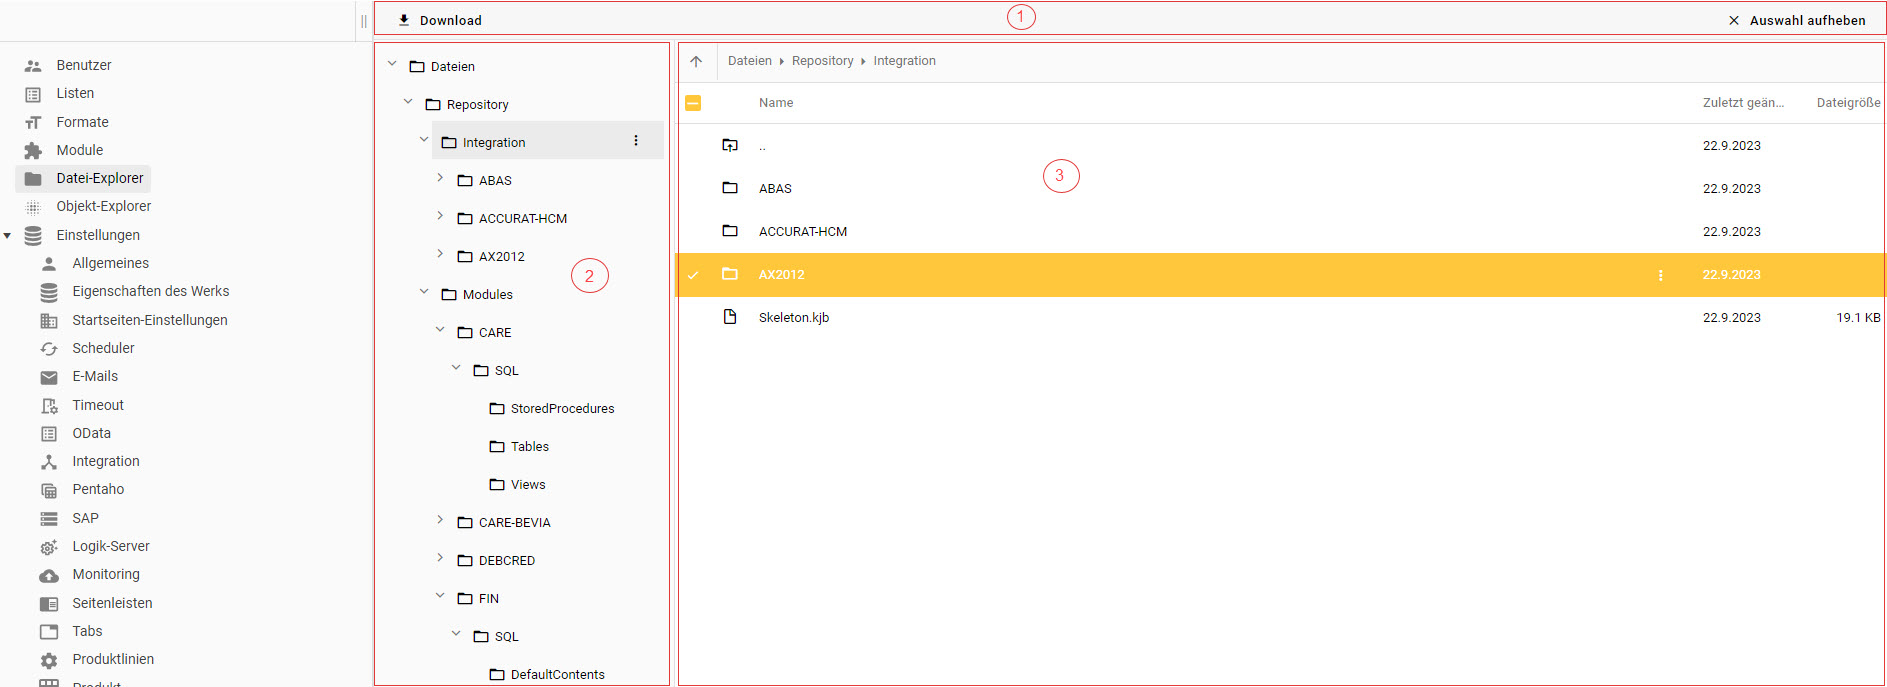Go to Repository in breadcrumb path

(x=822, y=61)
